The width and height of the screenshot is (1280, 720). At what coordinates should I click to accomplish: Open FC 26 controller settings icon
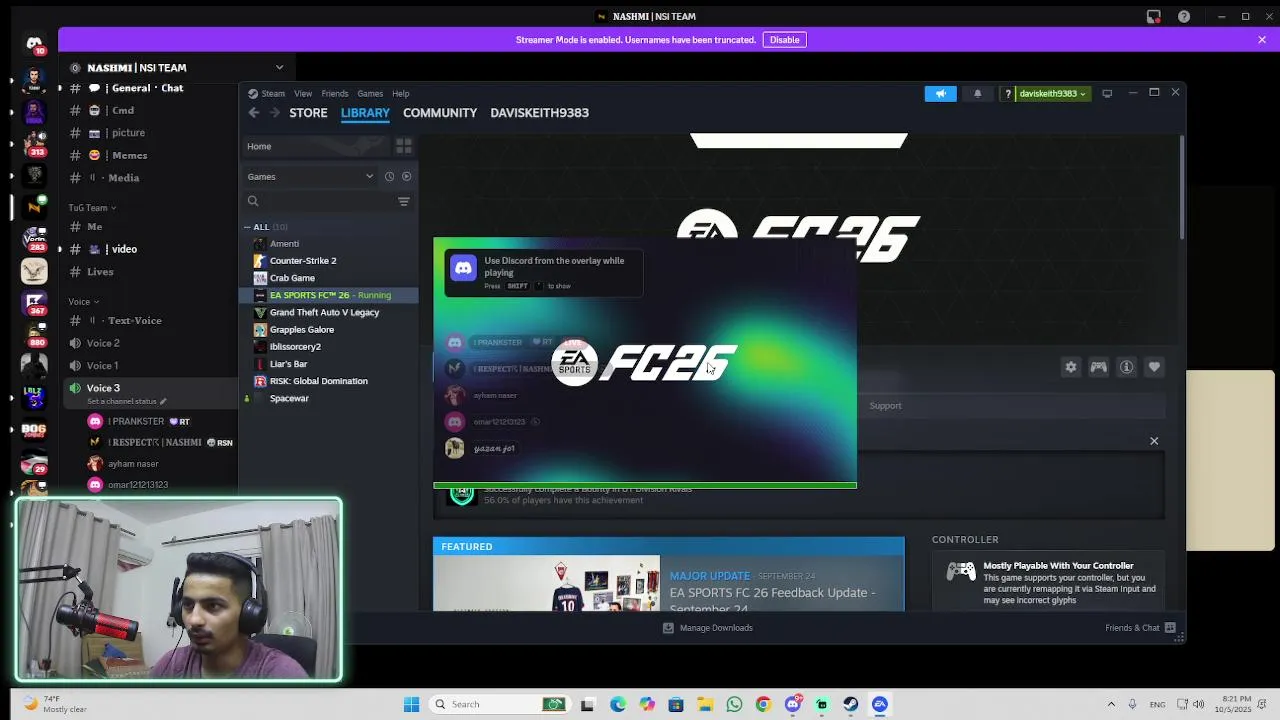pyautogui.click(x=1099, y=367)
